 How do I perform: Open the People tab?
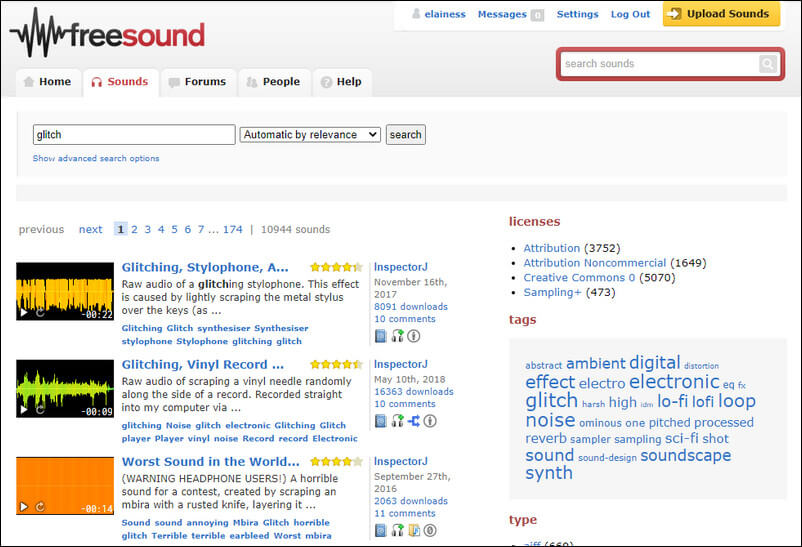[274, 82]
